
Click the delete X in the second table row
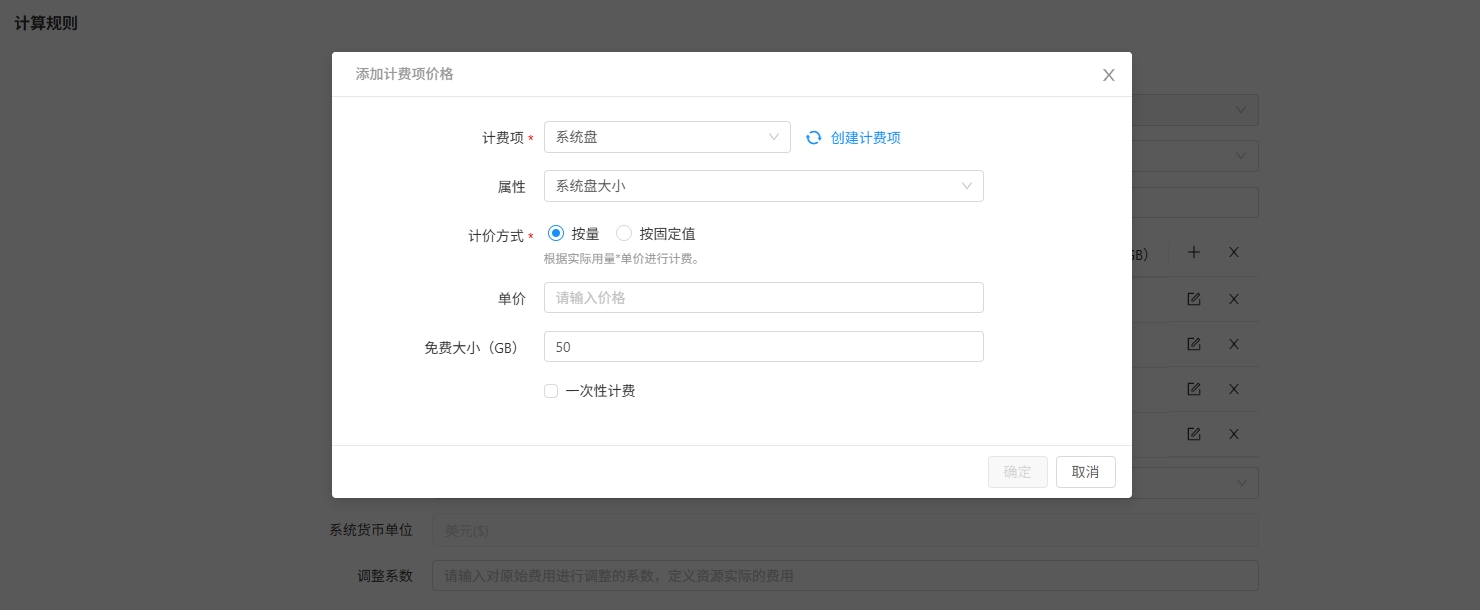pos(1234,344)
